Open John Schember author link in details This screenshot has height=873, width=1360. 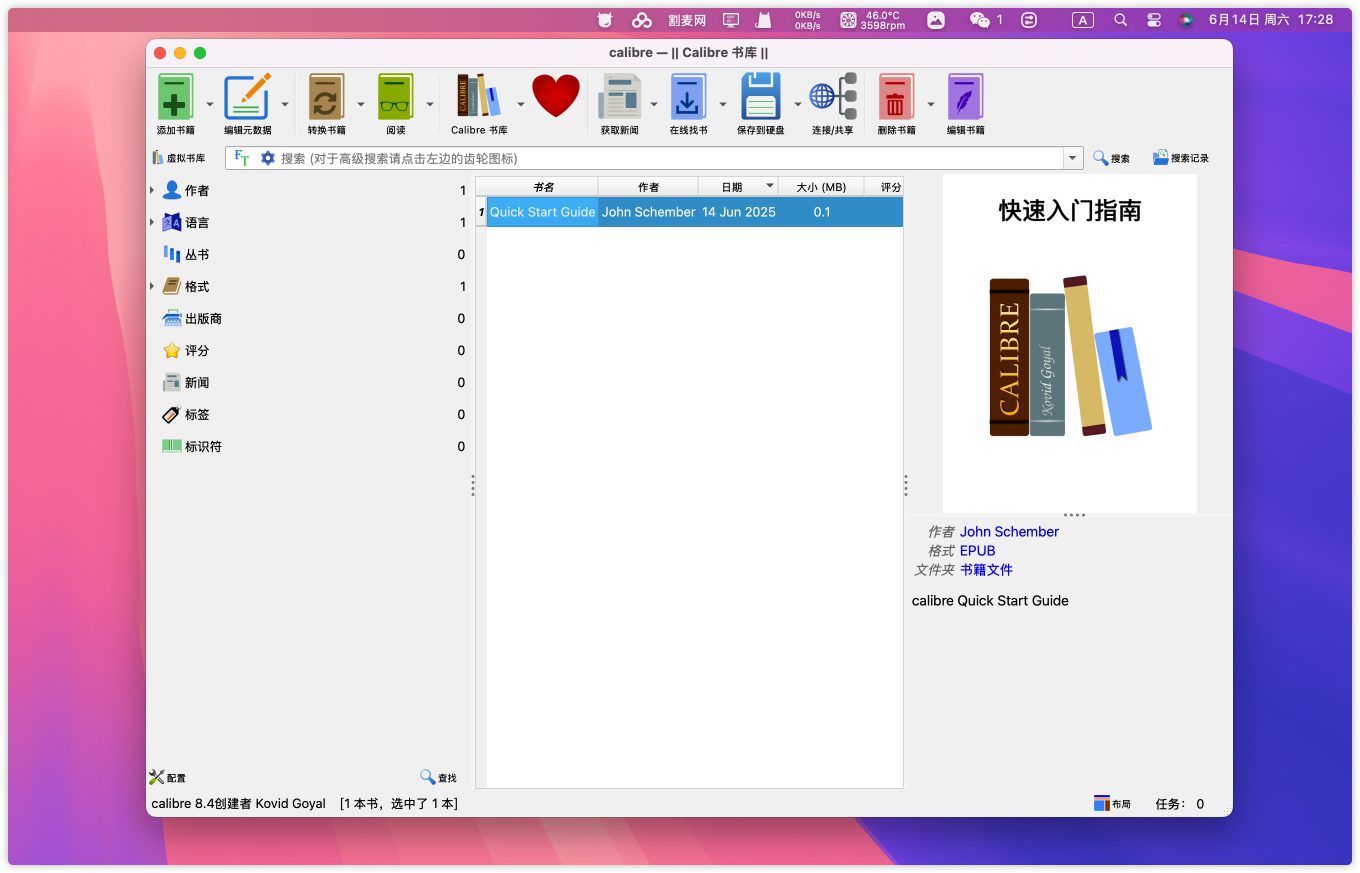pyautogui.click(x=1009, y=532)
